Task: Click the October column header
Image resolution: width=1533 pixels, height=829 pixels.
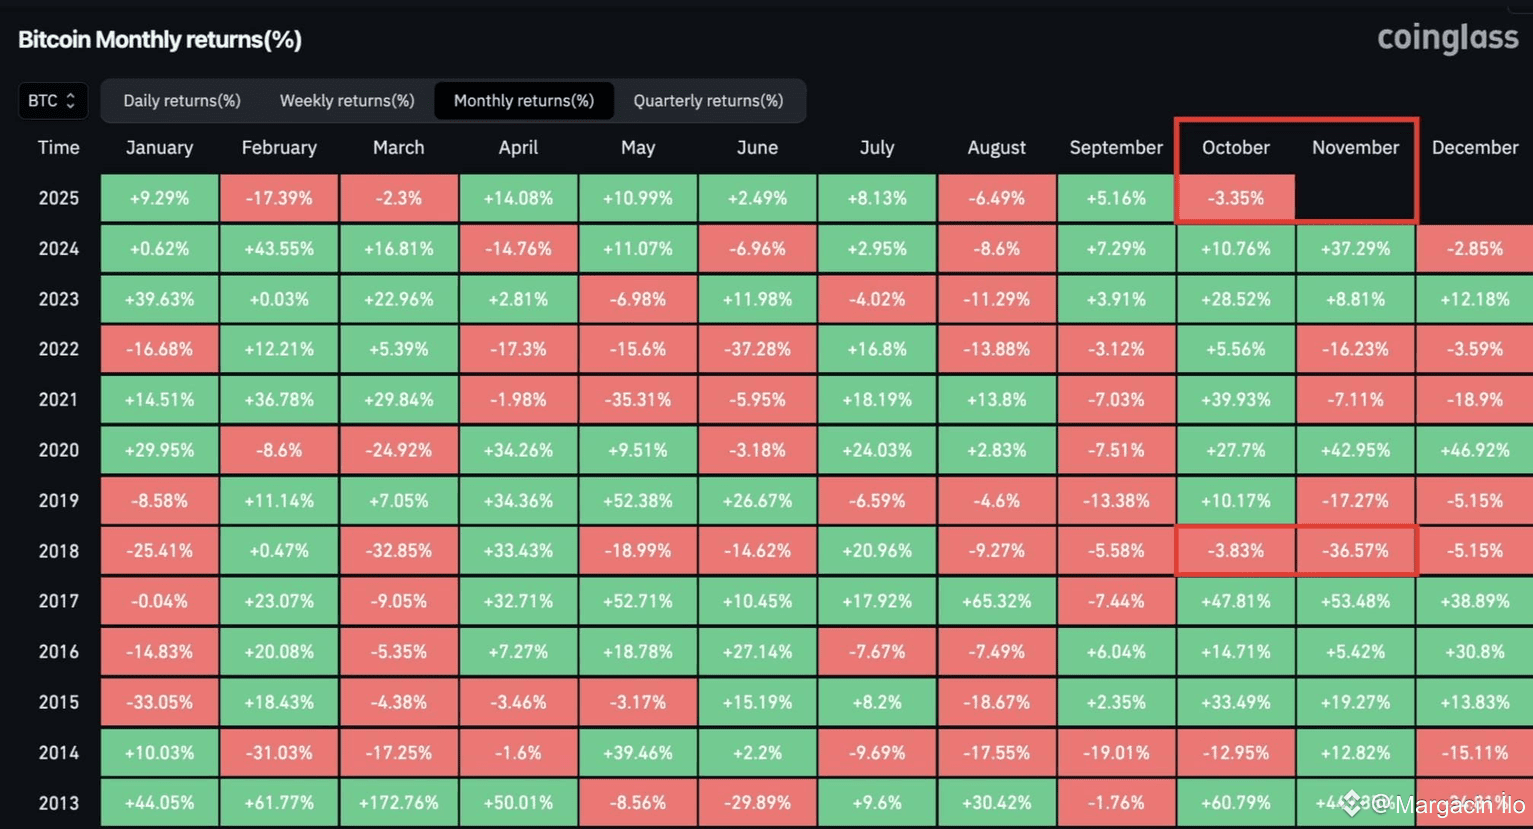Action: click(x=1236, y=147)
